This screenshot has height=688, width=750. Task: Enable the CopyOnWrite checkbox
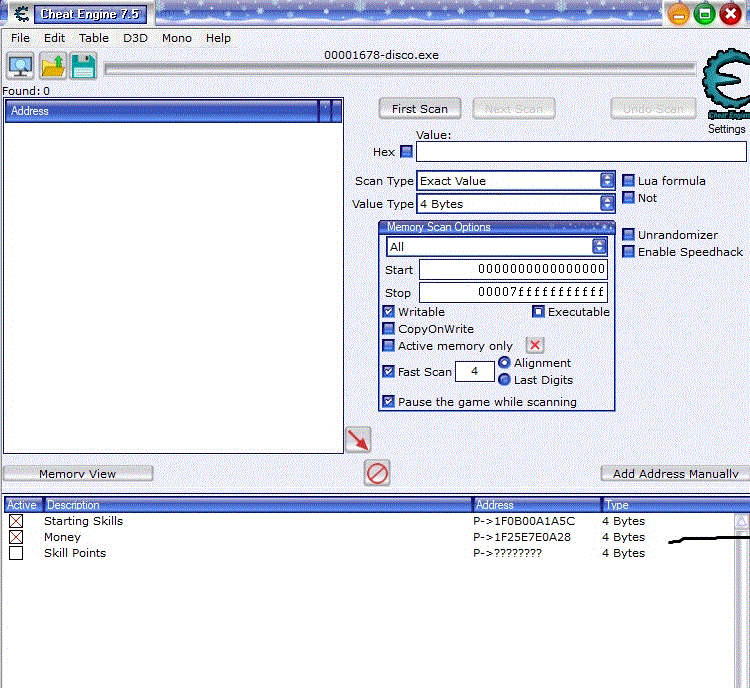pos(389,329)
